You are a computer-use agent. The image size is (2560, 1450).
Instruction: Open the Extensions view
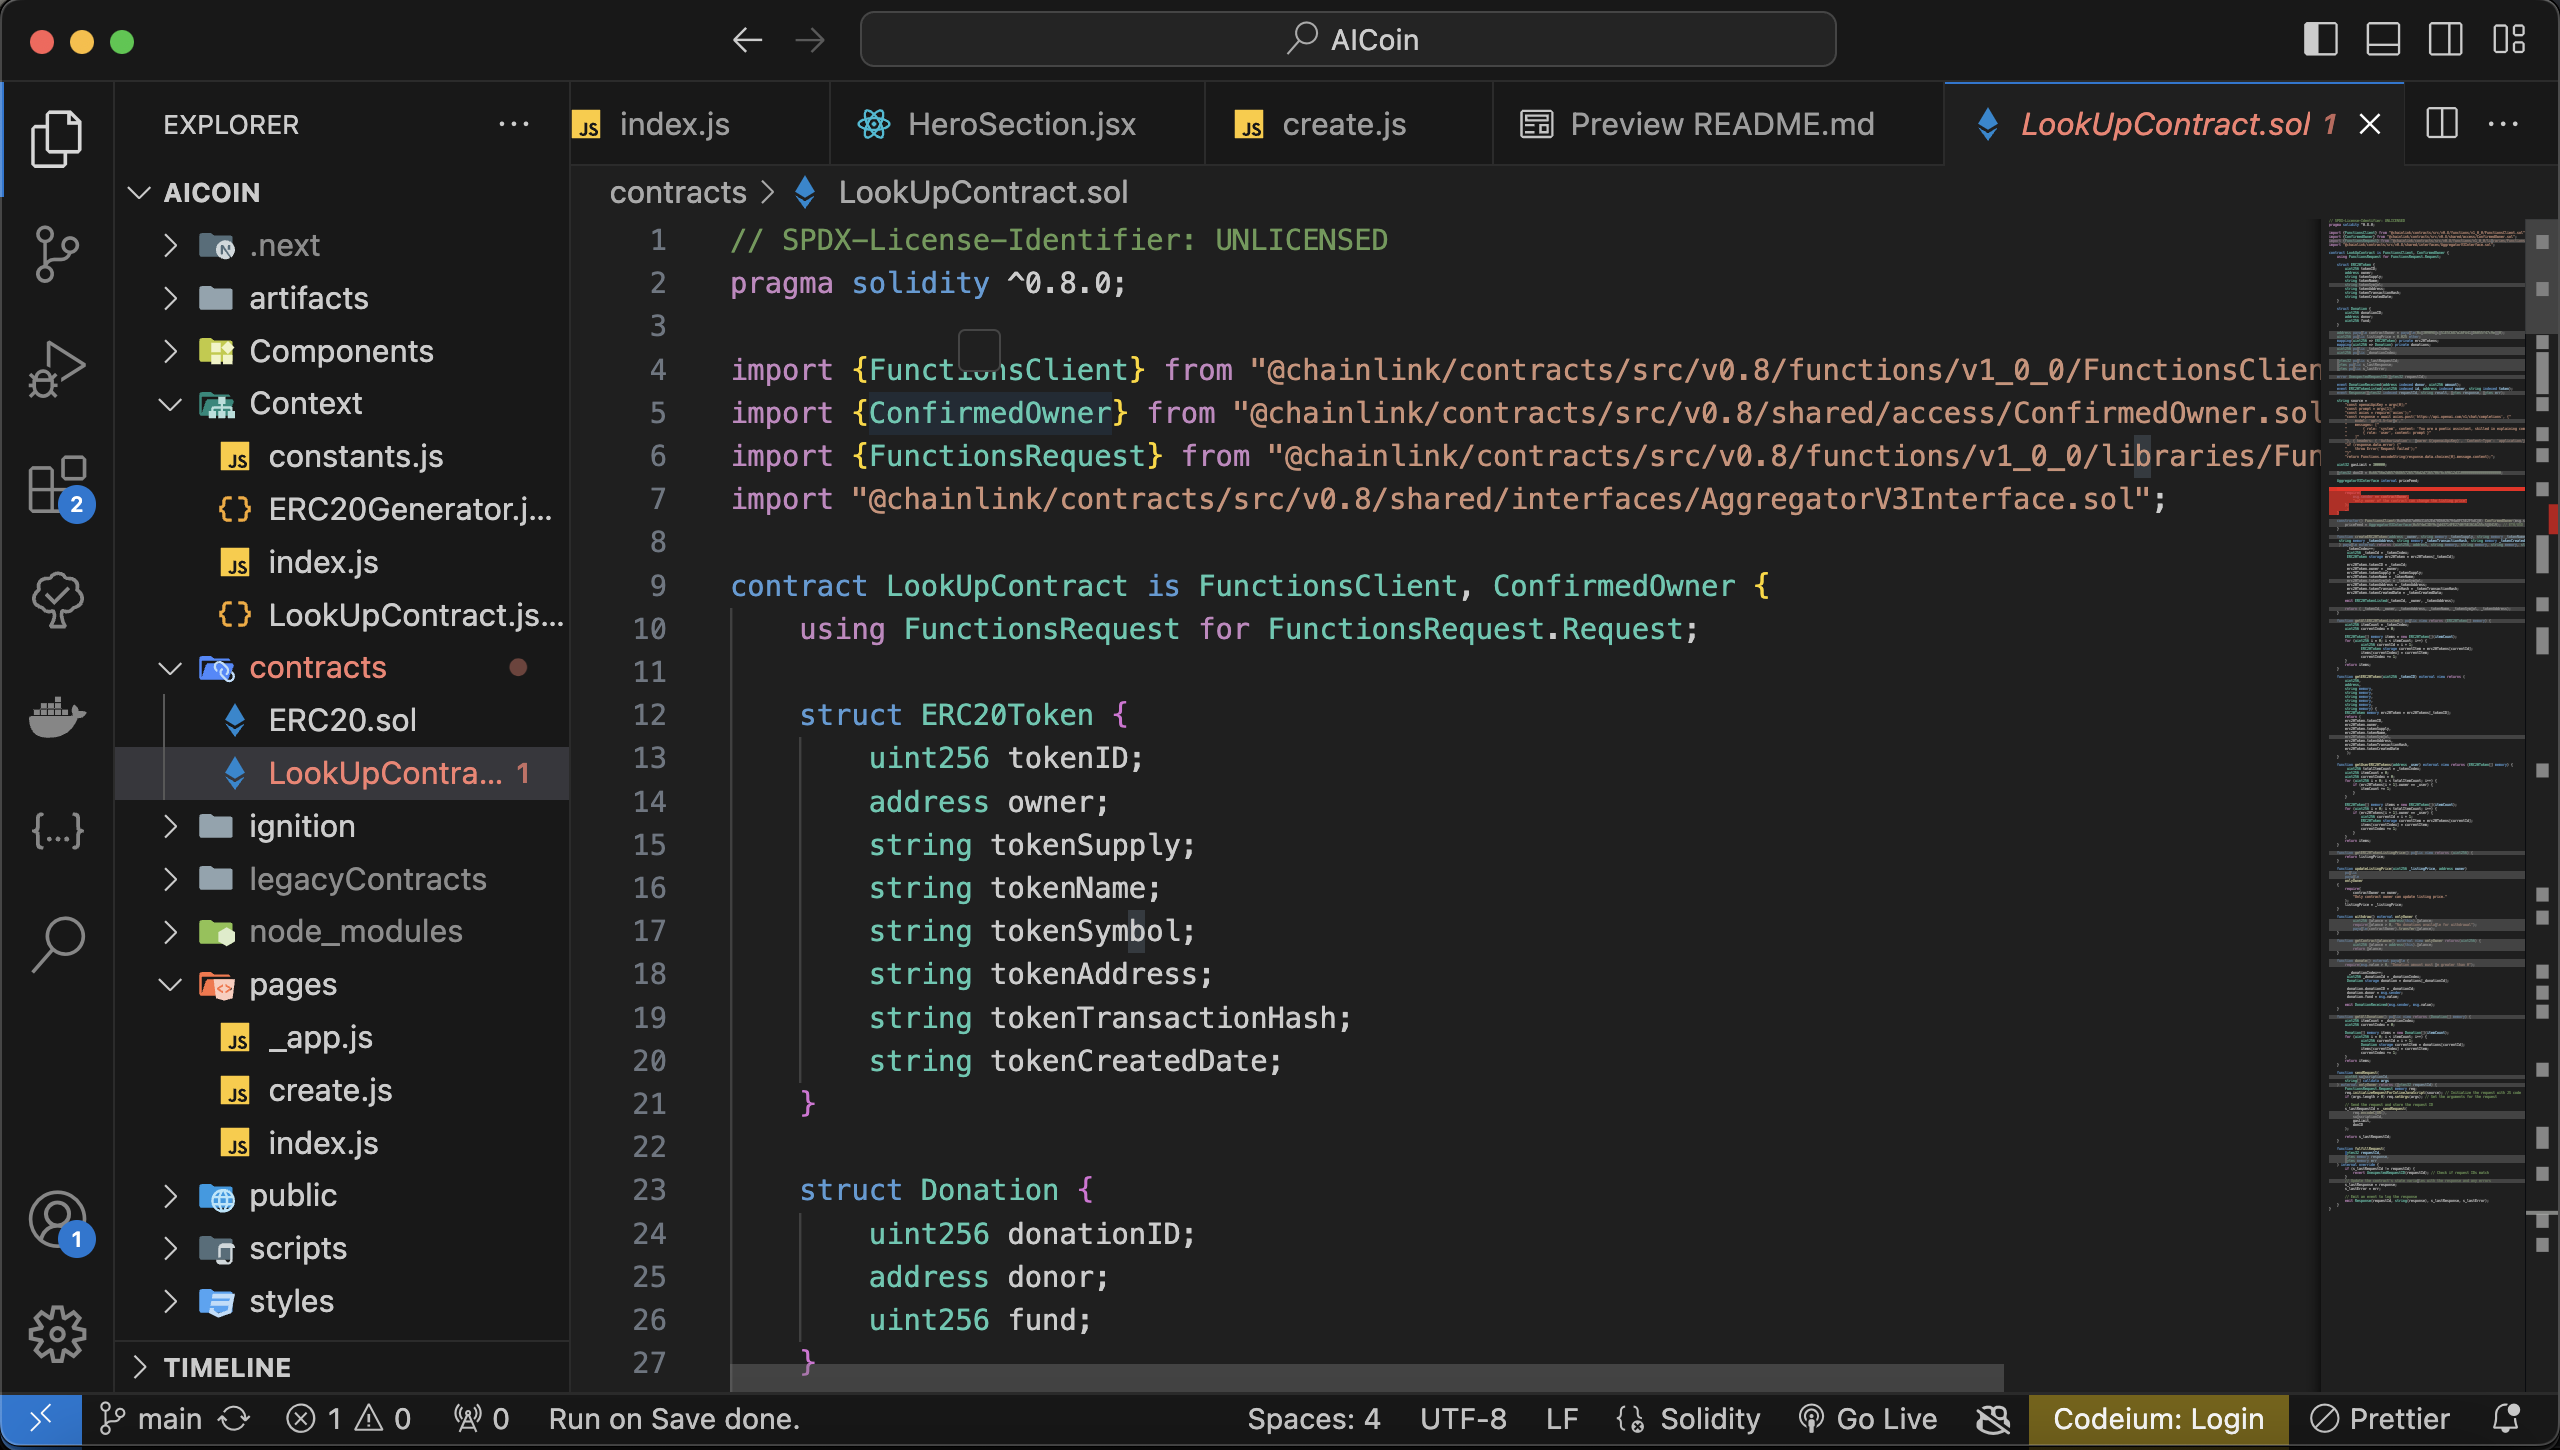pos(57,486)
